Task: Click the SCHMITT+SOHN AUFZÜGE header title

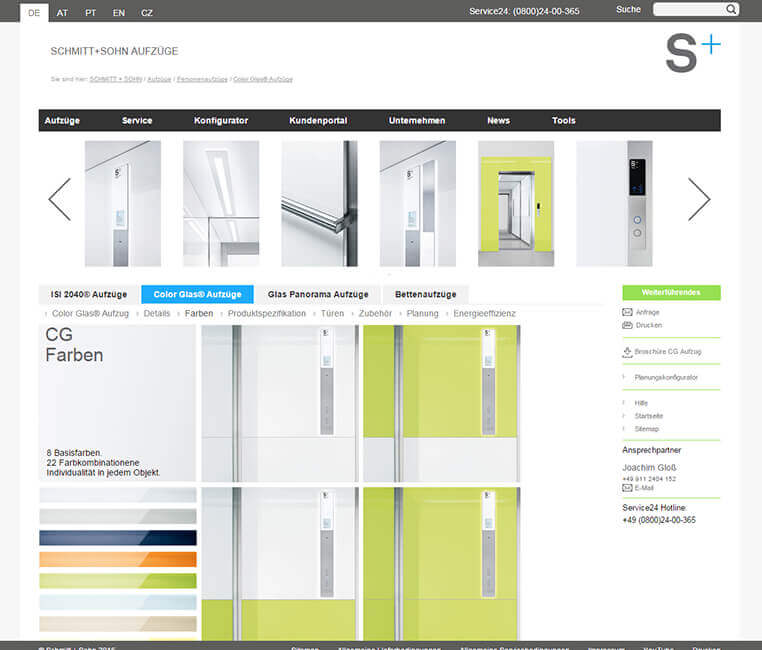Action: tap(114, 51)
